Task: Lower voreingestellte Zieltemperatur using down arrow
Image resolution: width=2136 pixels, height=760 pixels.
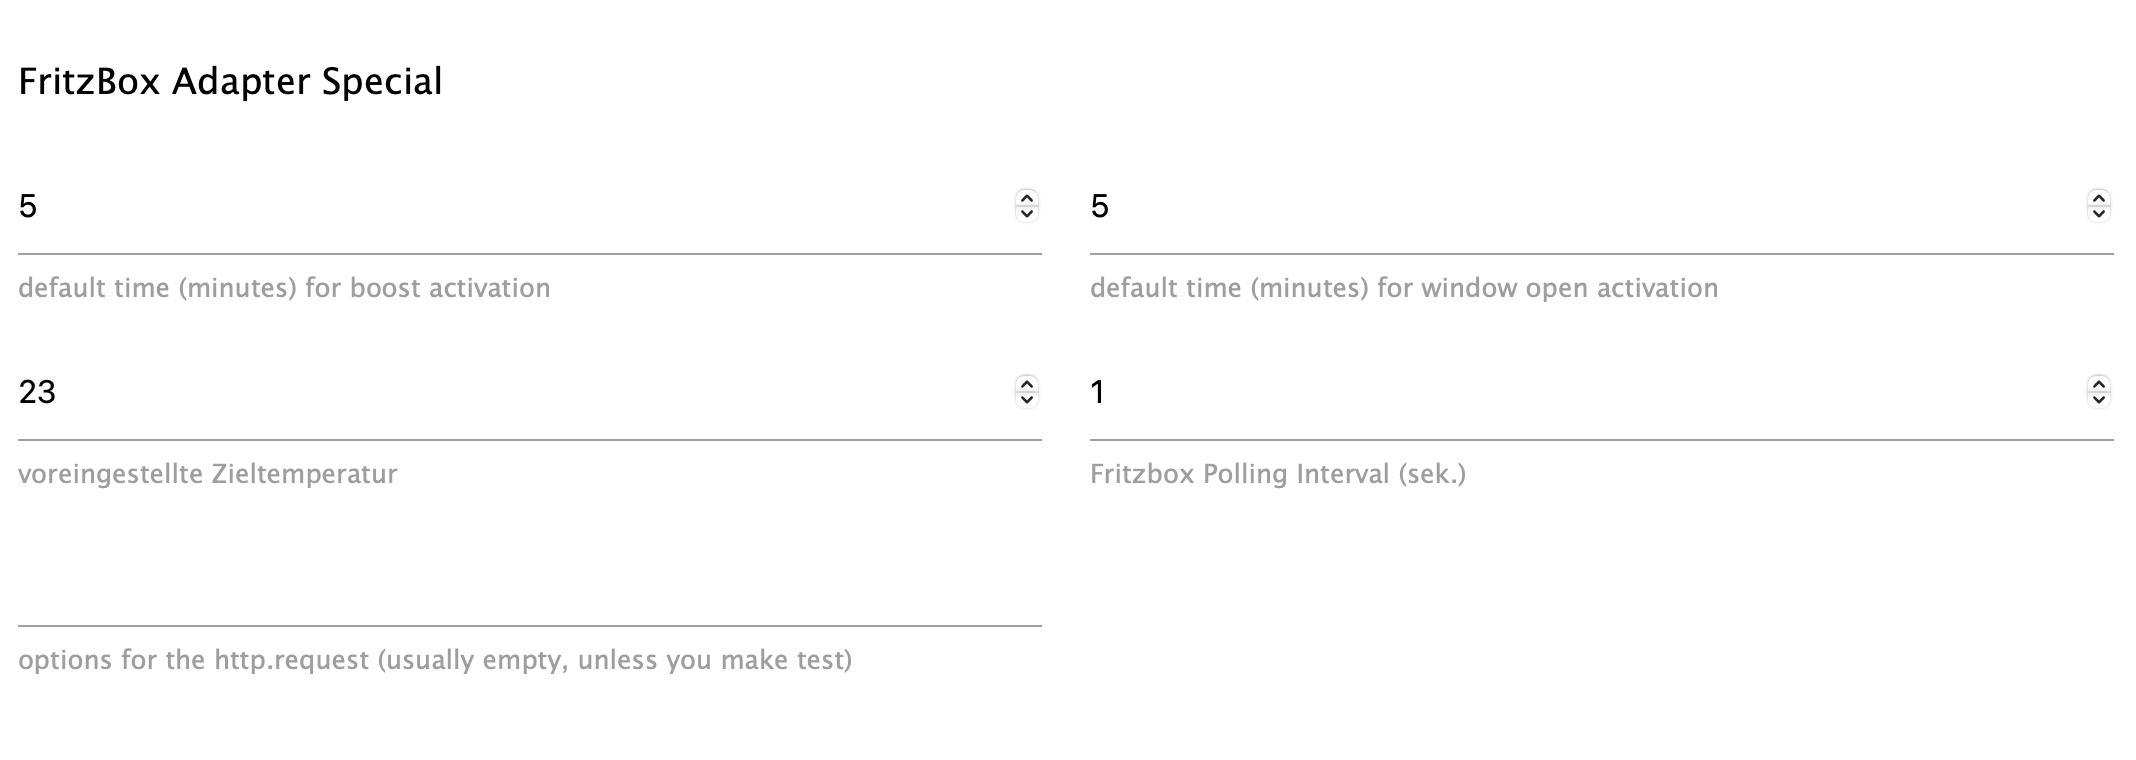Action: [1026, 399]
